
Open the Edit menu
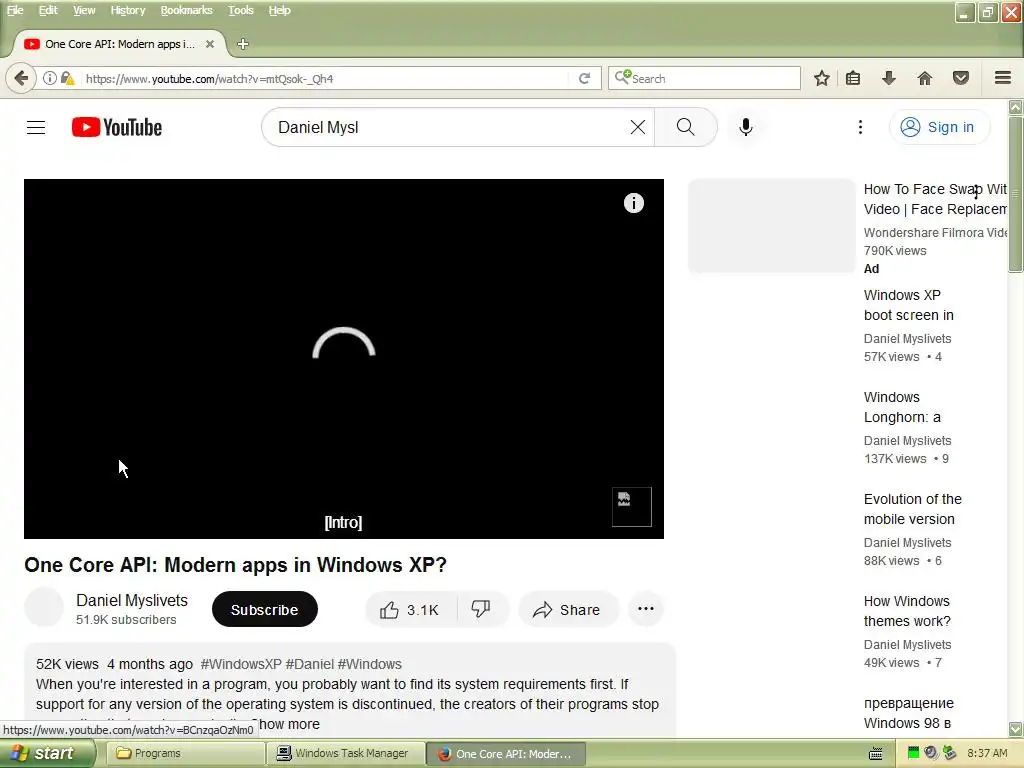(48, 10)
